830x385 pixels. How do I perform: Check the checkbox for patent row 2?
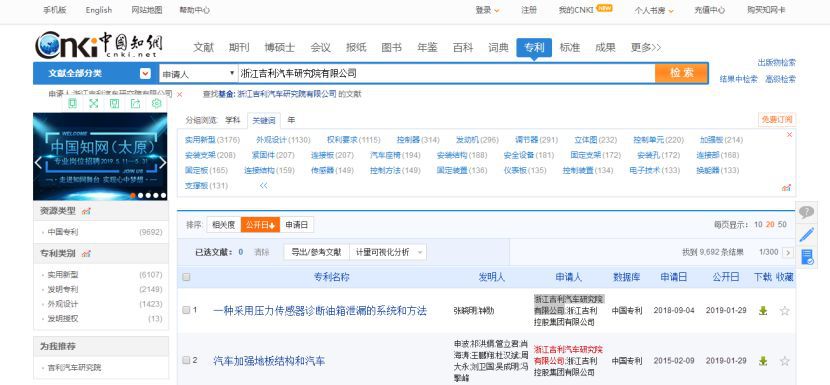(x=186, y=360)
